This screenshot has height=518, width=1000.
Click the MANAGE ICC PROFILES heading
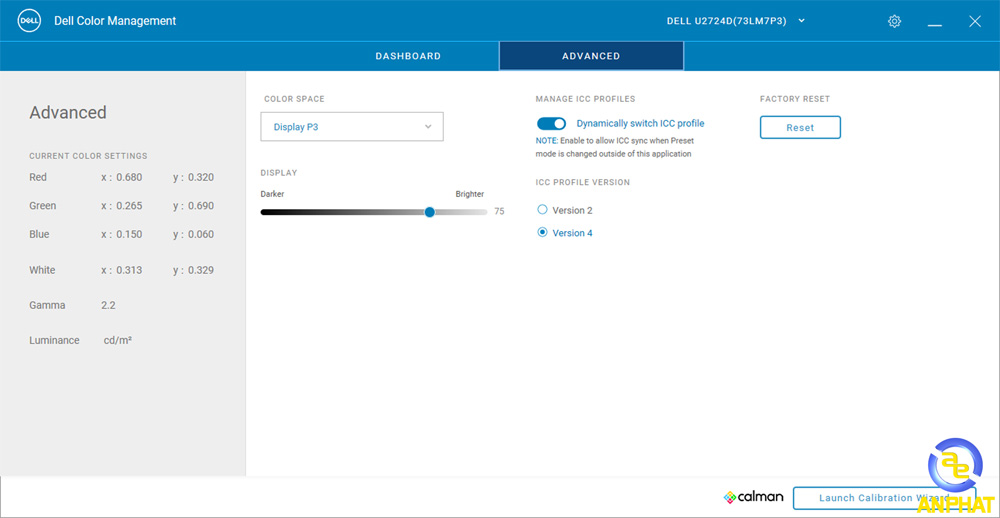point(585,99)
